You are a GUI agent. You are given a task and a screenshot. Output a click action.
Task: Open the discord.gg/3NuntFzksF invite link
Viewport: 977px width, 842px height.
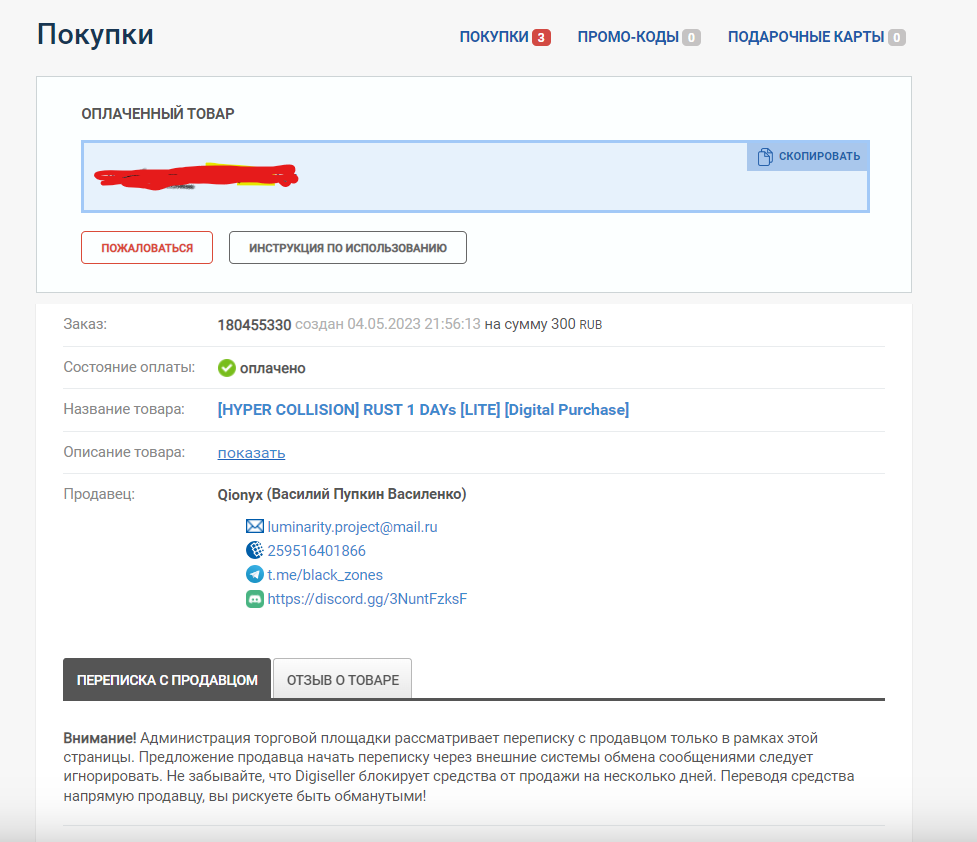click(x=367, y=599)
